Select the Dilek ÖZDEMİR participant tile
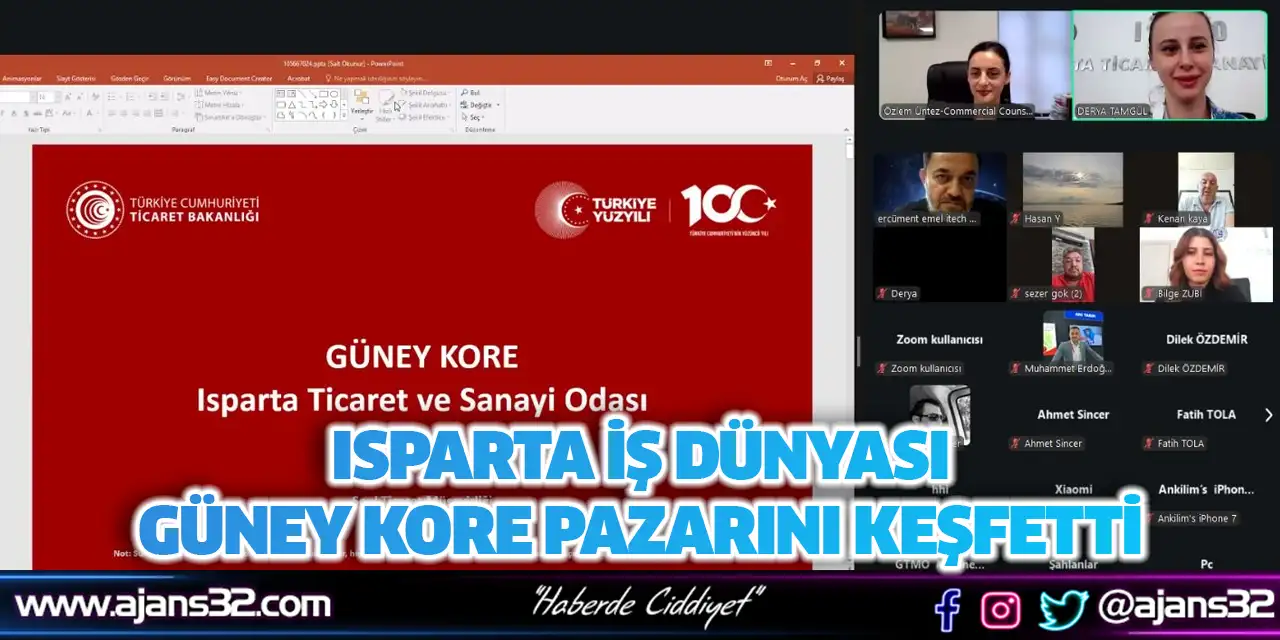Image resolution: width=1280 pixels, height=640 pixels. tap(1206, 339)
